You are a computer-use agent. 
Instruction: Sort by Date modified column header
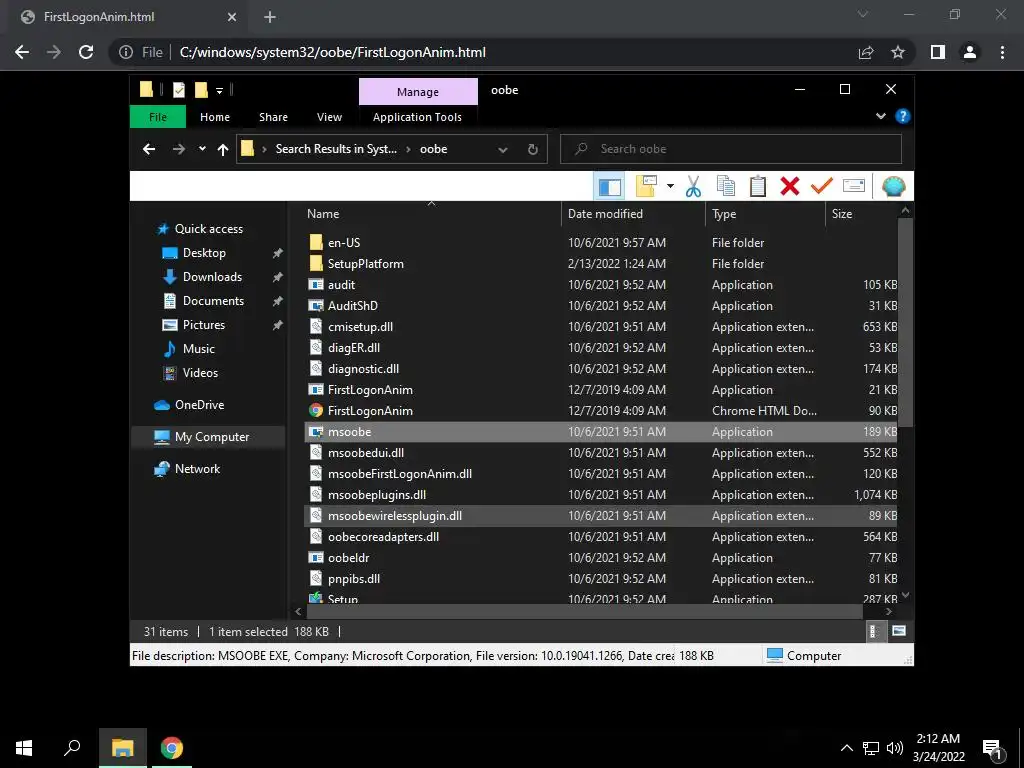pos(633,214)
